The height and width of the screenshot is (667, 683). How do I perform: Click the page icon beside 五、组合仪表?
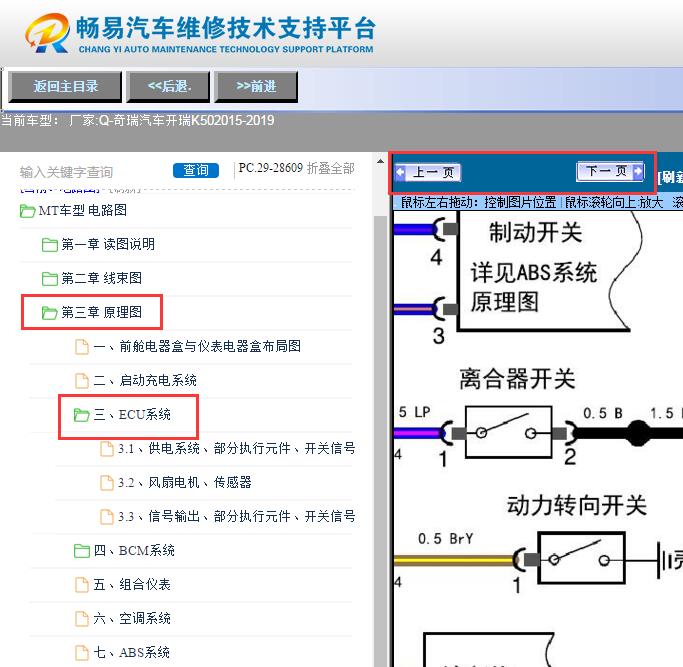82,585
